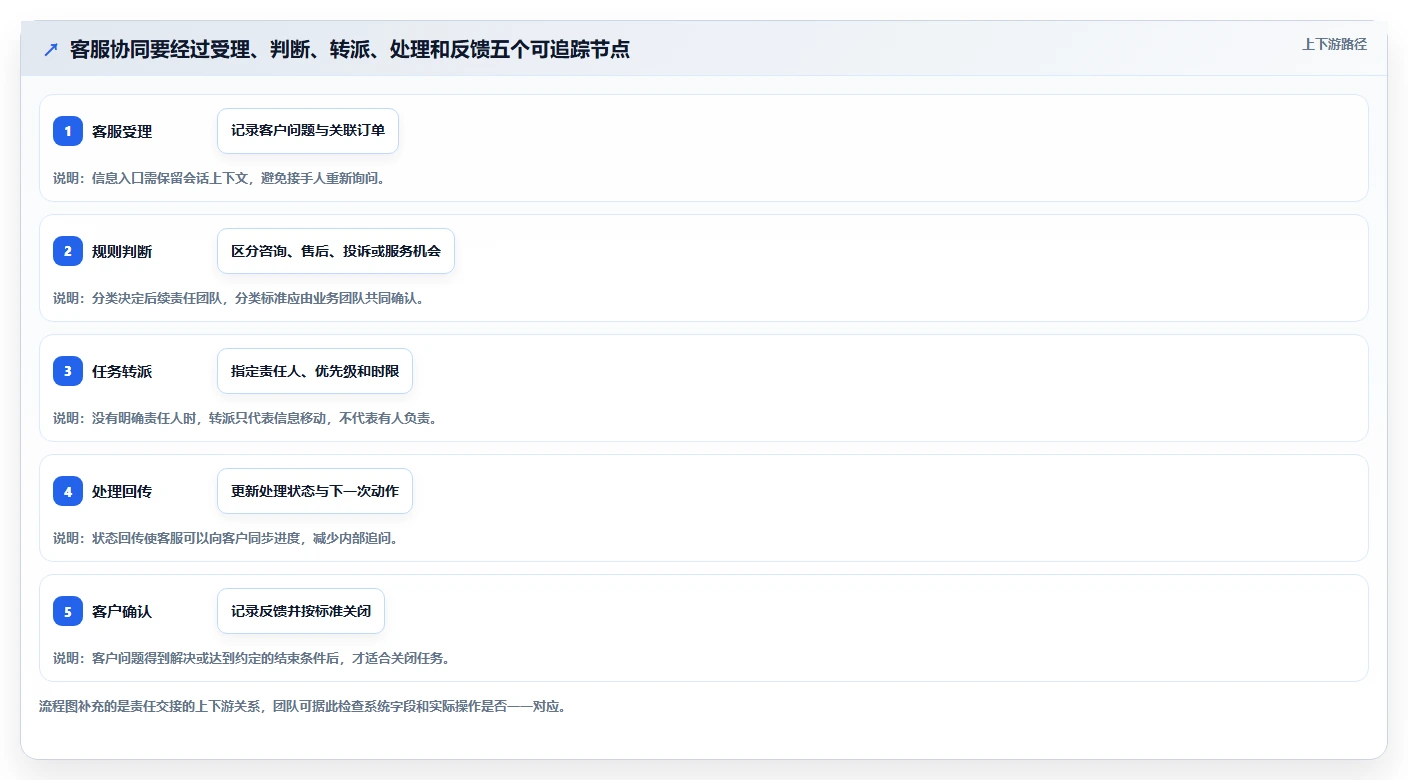Click the note 信息入口需保留会话上下文
Screen dimensions: 1408x780
point(219,178)
